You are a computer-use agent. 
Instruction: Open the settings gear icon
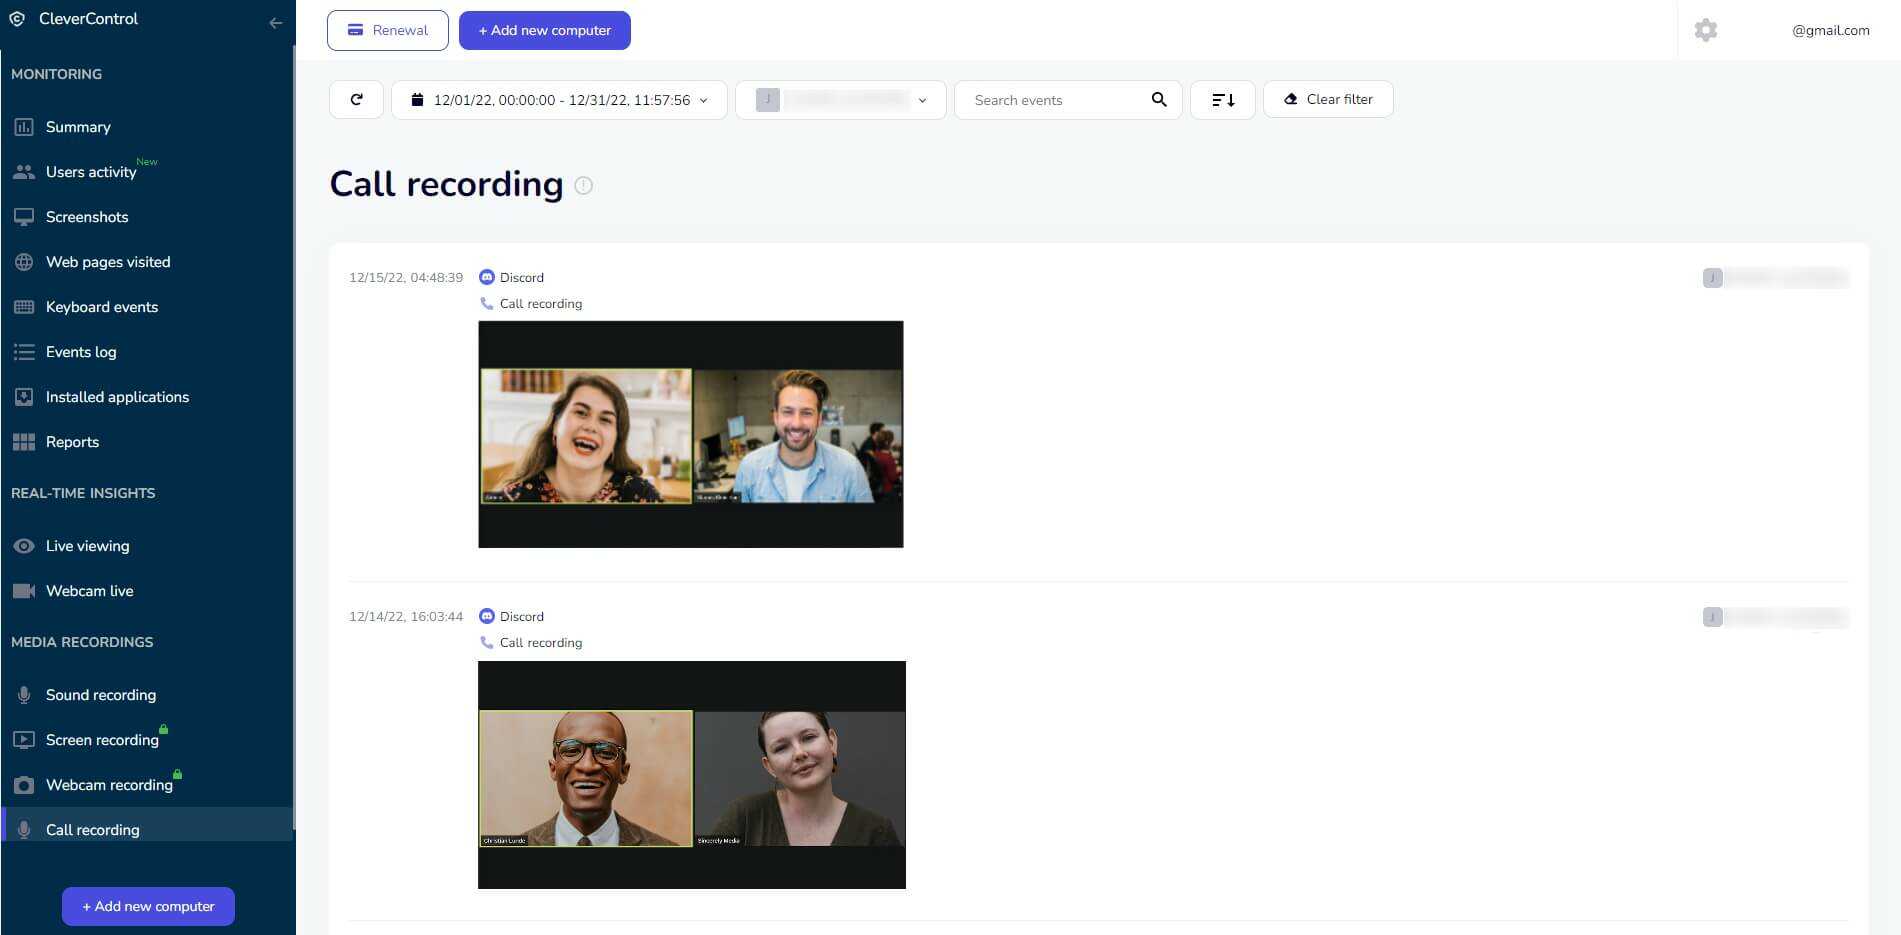1705,30
